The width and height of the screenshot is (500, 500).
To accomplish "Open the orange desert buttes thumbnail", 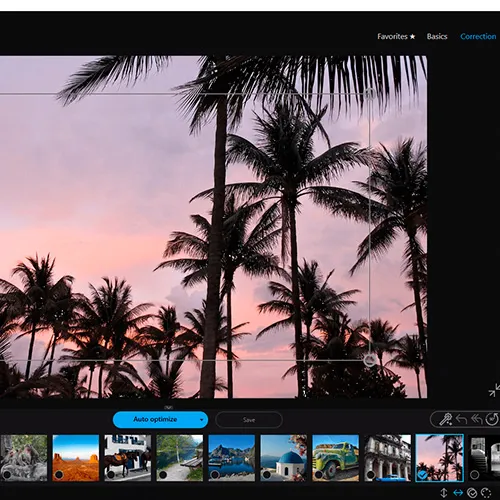I will point(76,457).
